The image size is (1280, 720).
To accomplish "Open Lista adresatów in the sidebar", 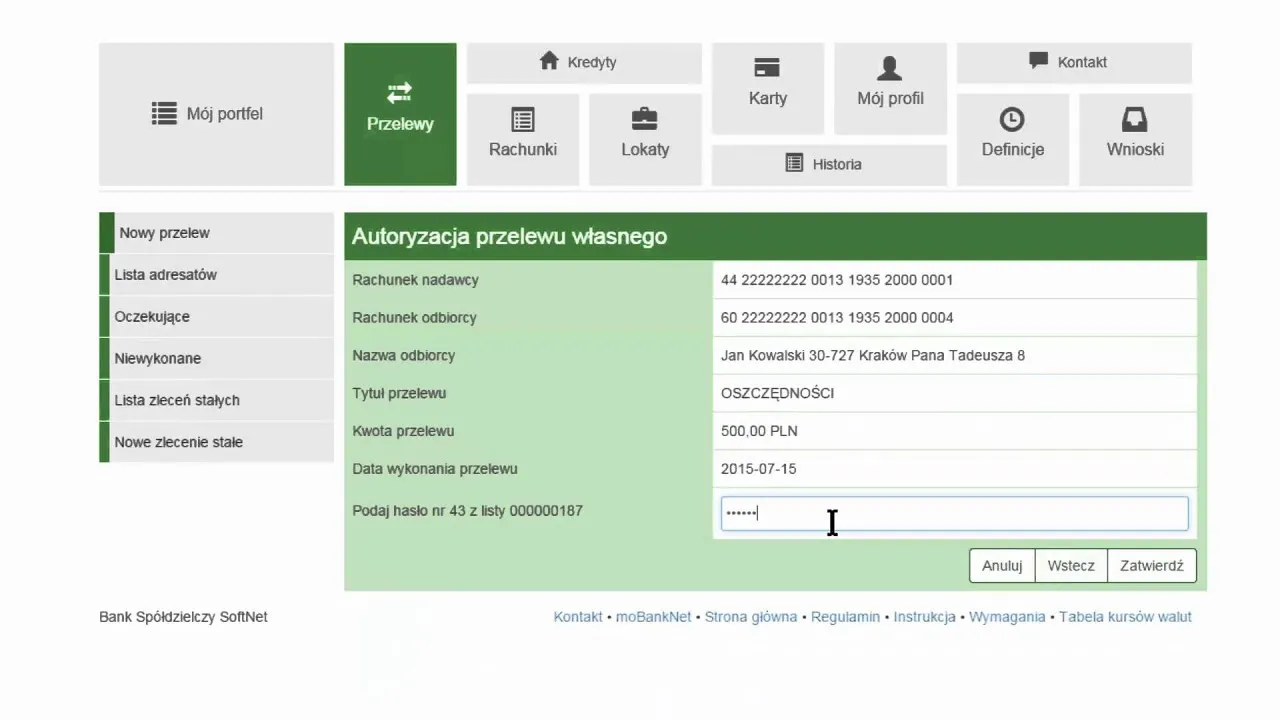I will coord(166,275).
